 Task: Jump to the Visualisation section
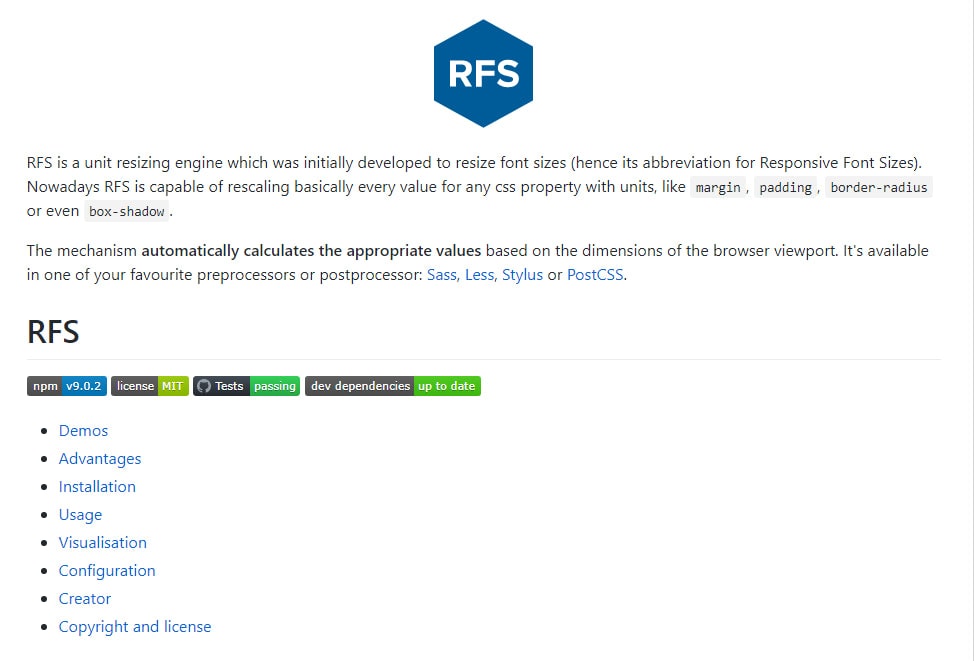point(102,542)
